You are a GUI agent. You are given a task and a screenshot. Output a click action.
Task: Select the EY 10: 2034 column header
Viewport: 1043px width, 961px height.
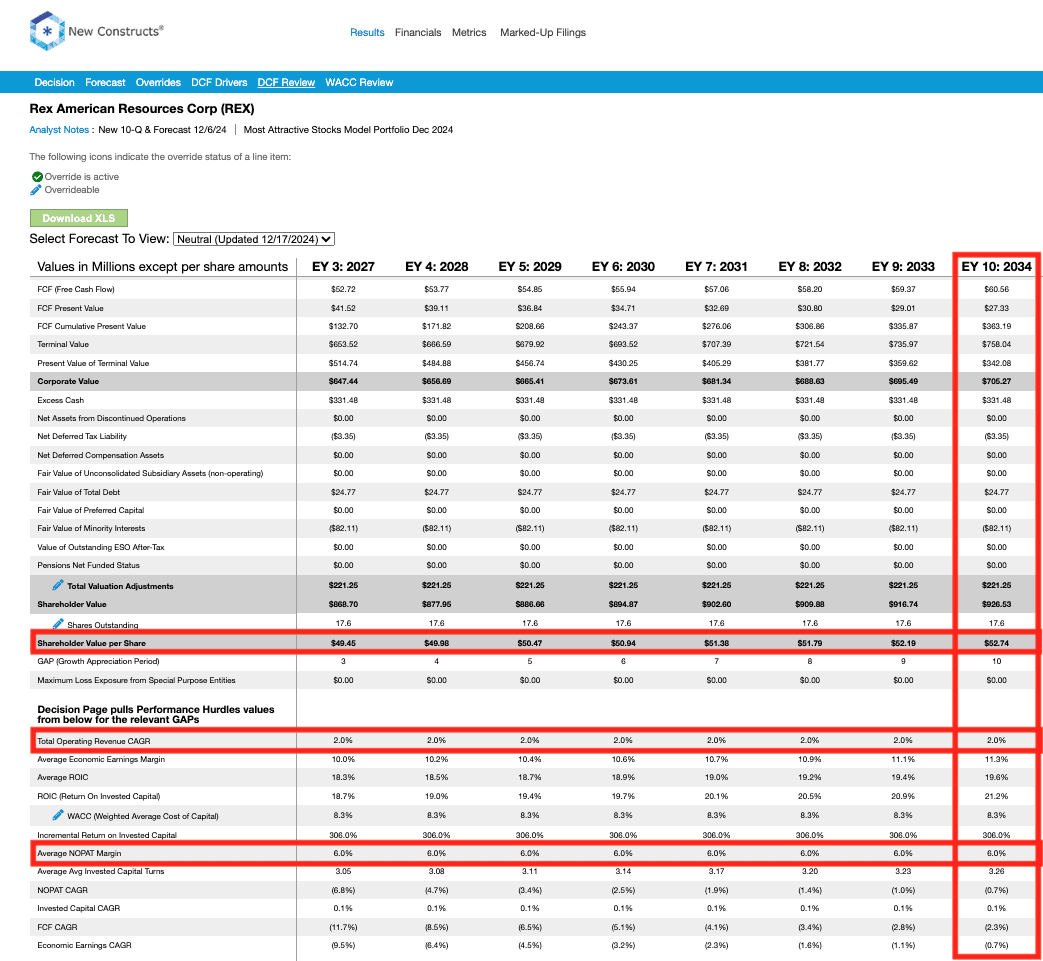[x=996, y=267]
